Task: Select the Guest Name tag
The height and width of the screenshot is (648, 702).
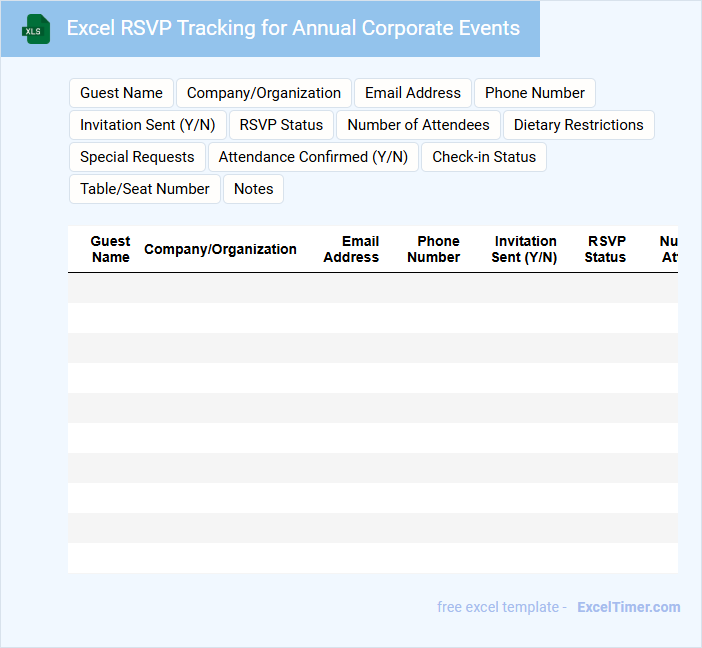Action: pos(121,93)
